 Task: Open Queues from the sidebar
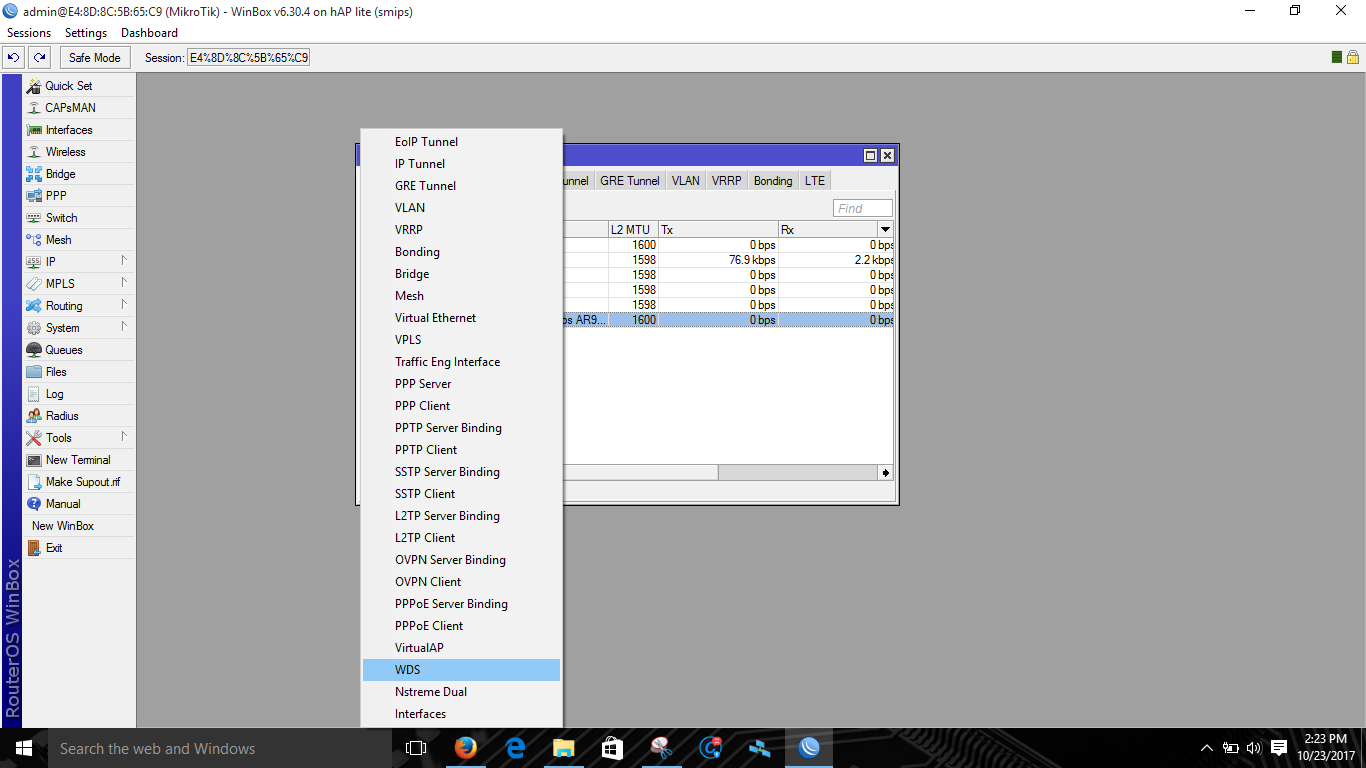tap(62, 349)
